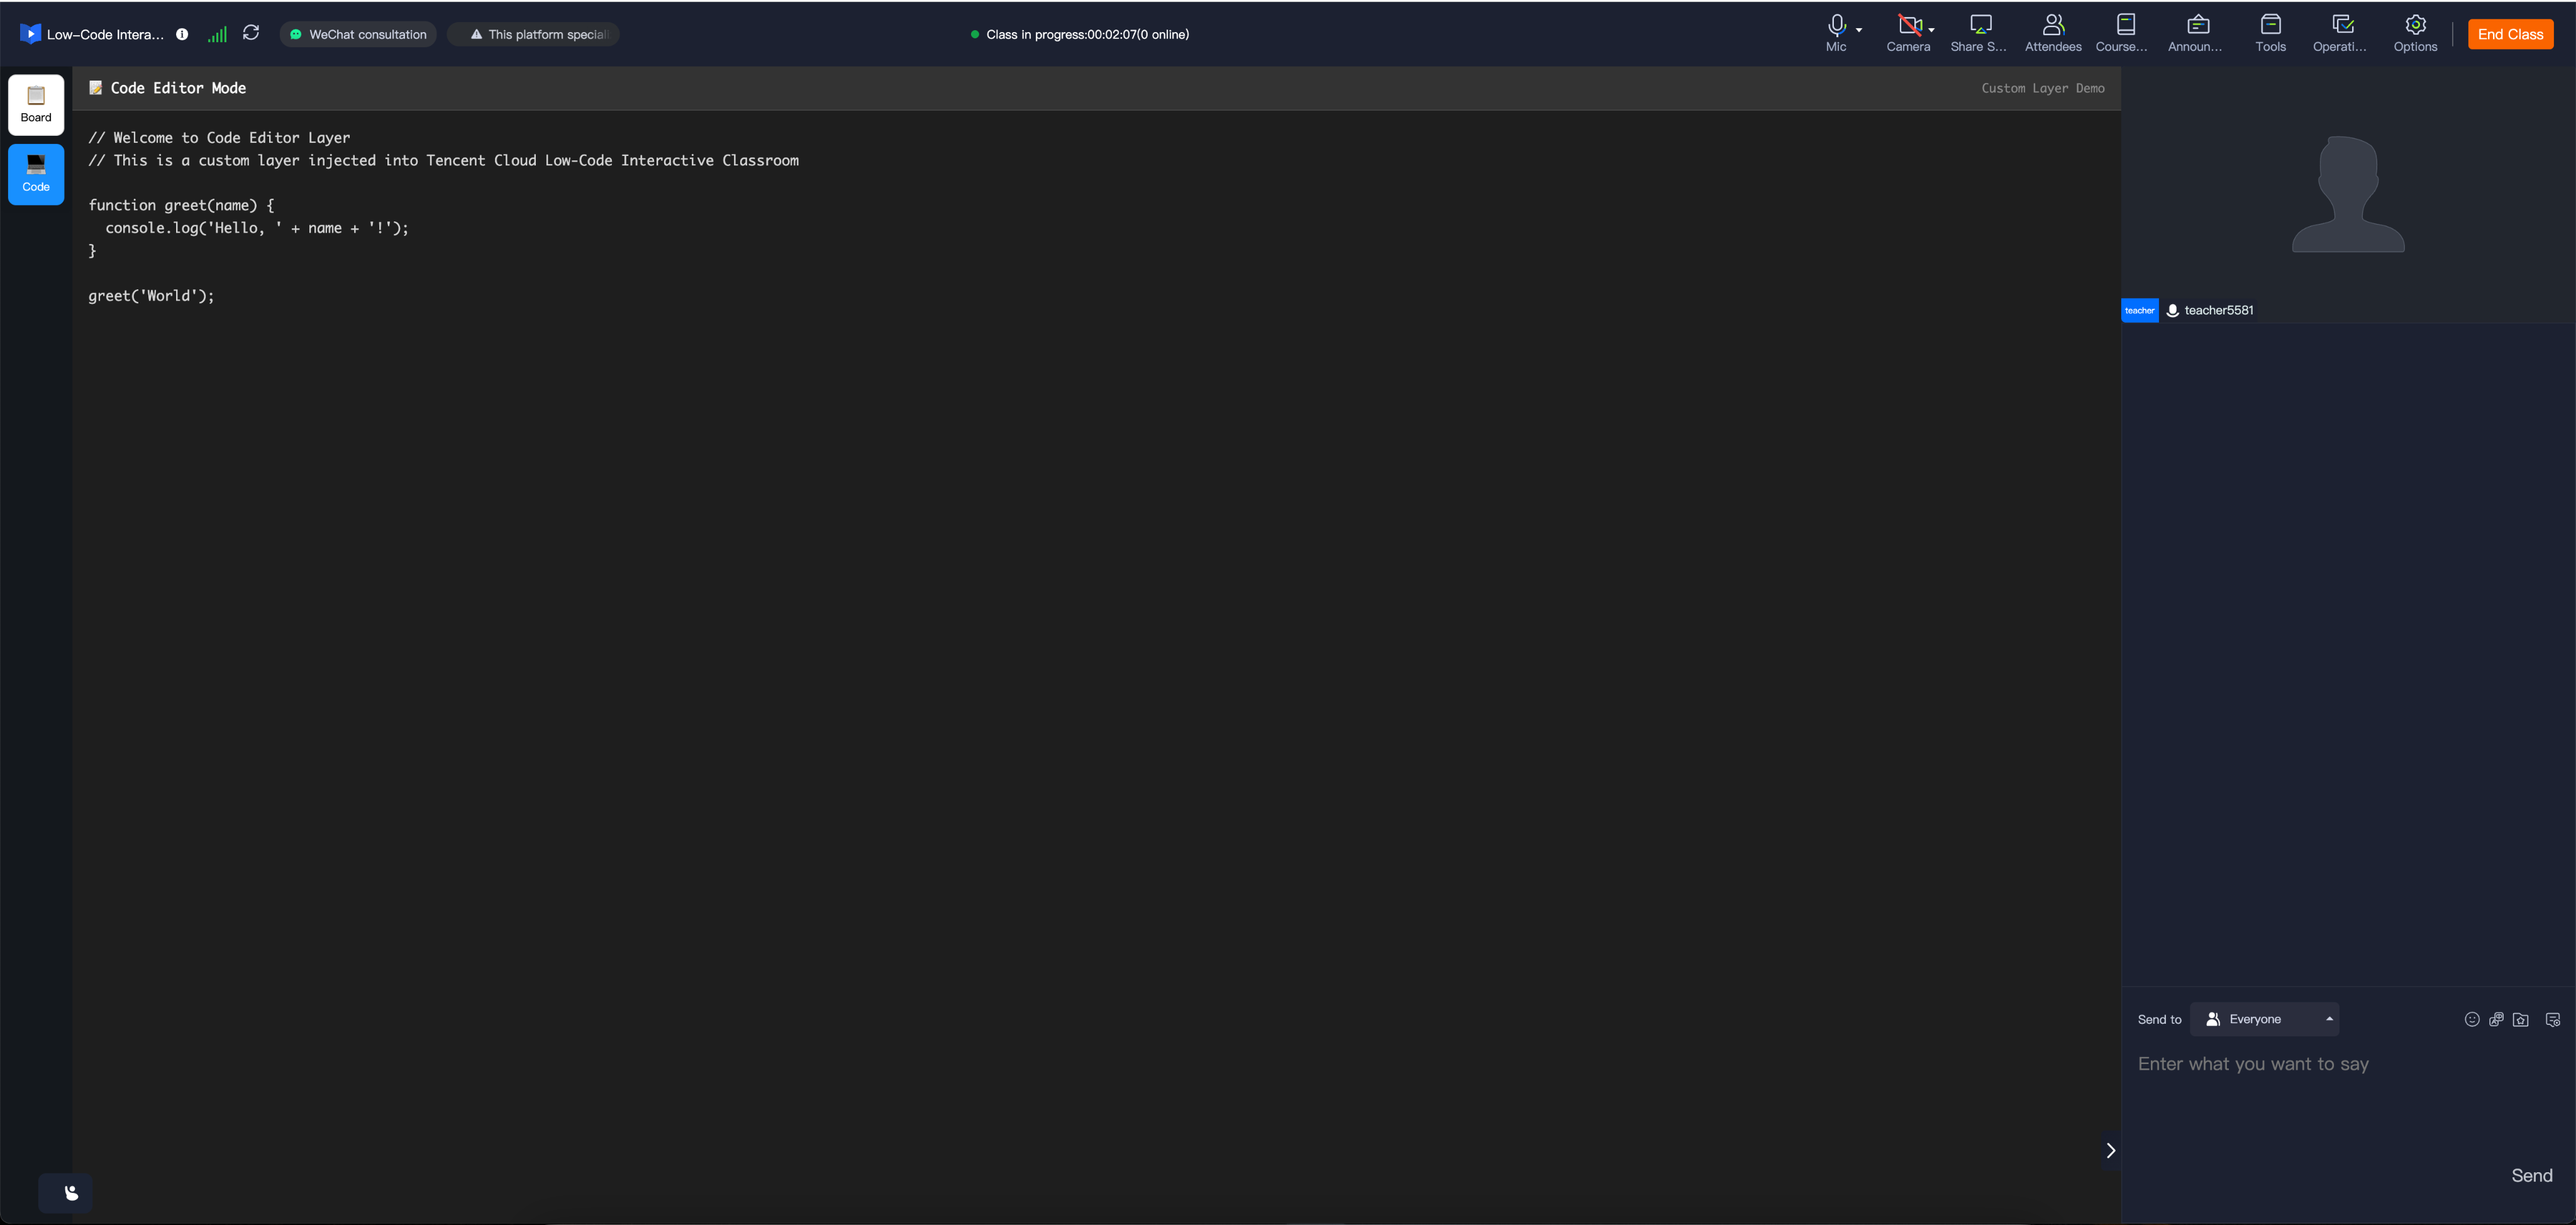The width and height of the screenshot is (2576, 1225).
Task: Expand the Mic device dropdown arrow
Action: (1859, 30)
